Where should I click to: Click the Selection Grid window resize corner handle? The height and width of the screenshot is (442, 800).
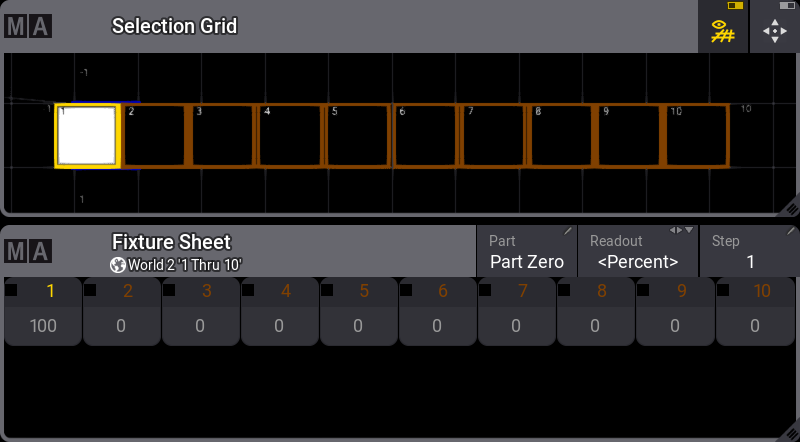coord(790,206)
